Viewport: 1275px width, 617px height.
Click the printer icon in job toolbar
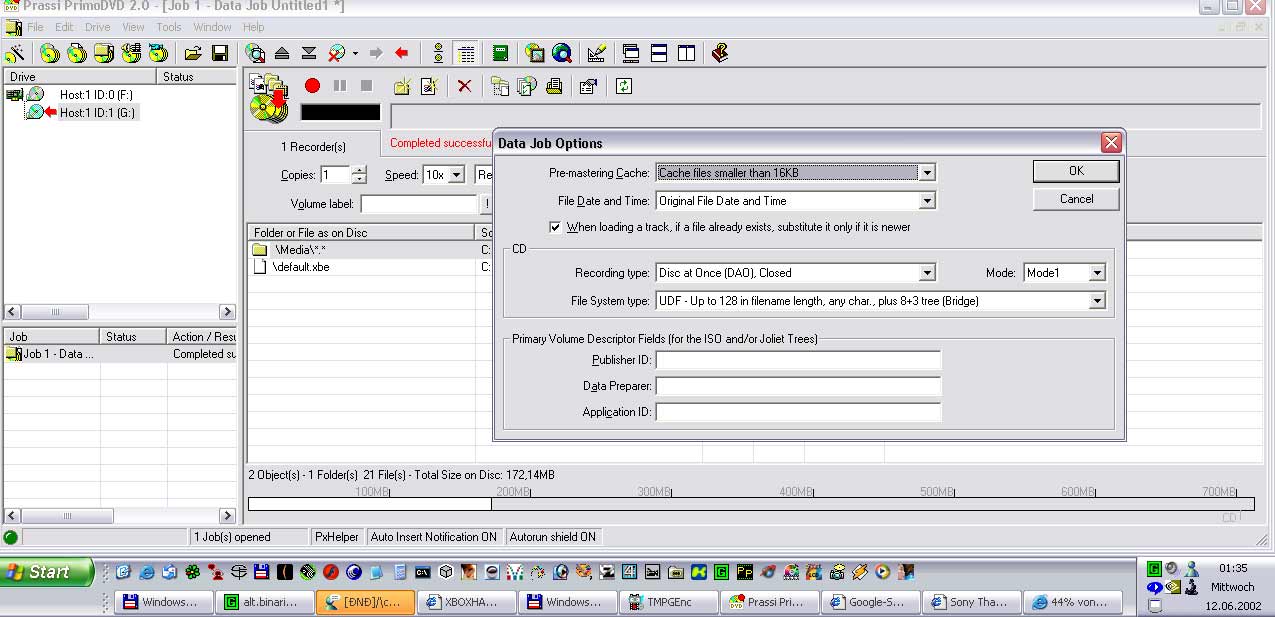pyautogui.click(x=554, y=86)
